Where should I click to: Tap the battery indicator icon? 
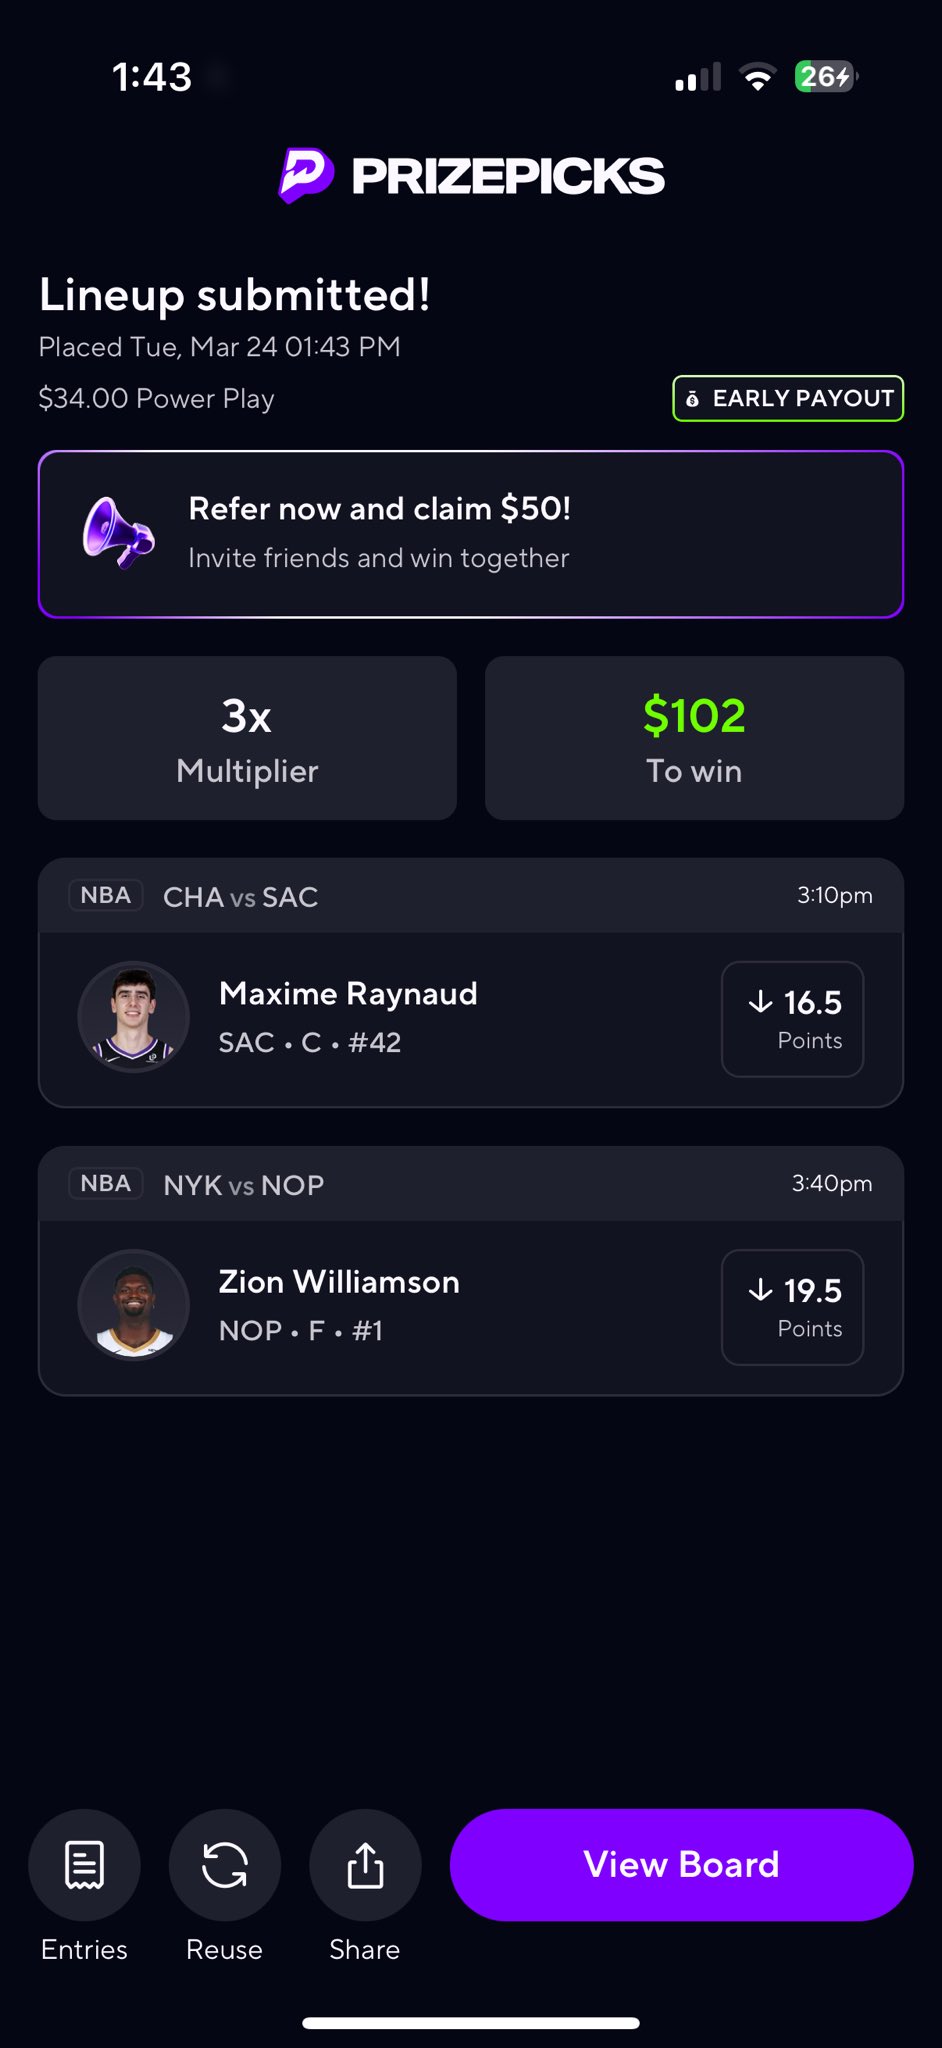(825, 77)
